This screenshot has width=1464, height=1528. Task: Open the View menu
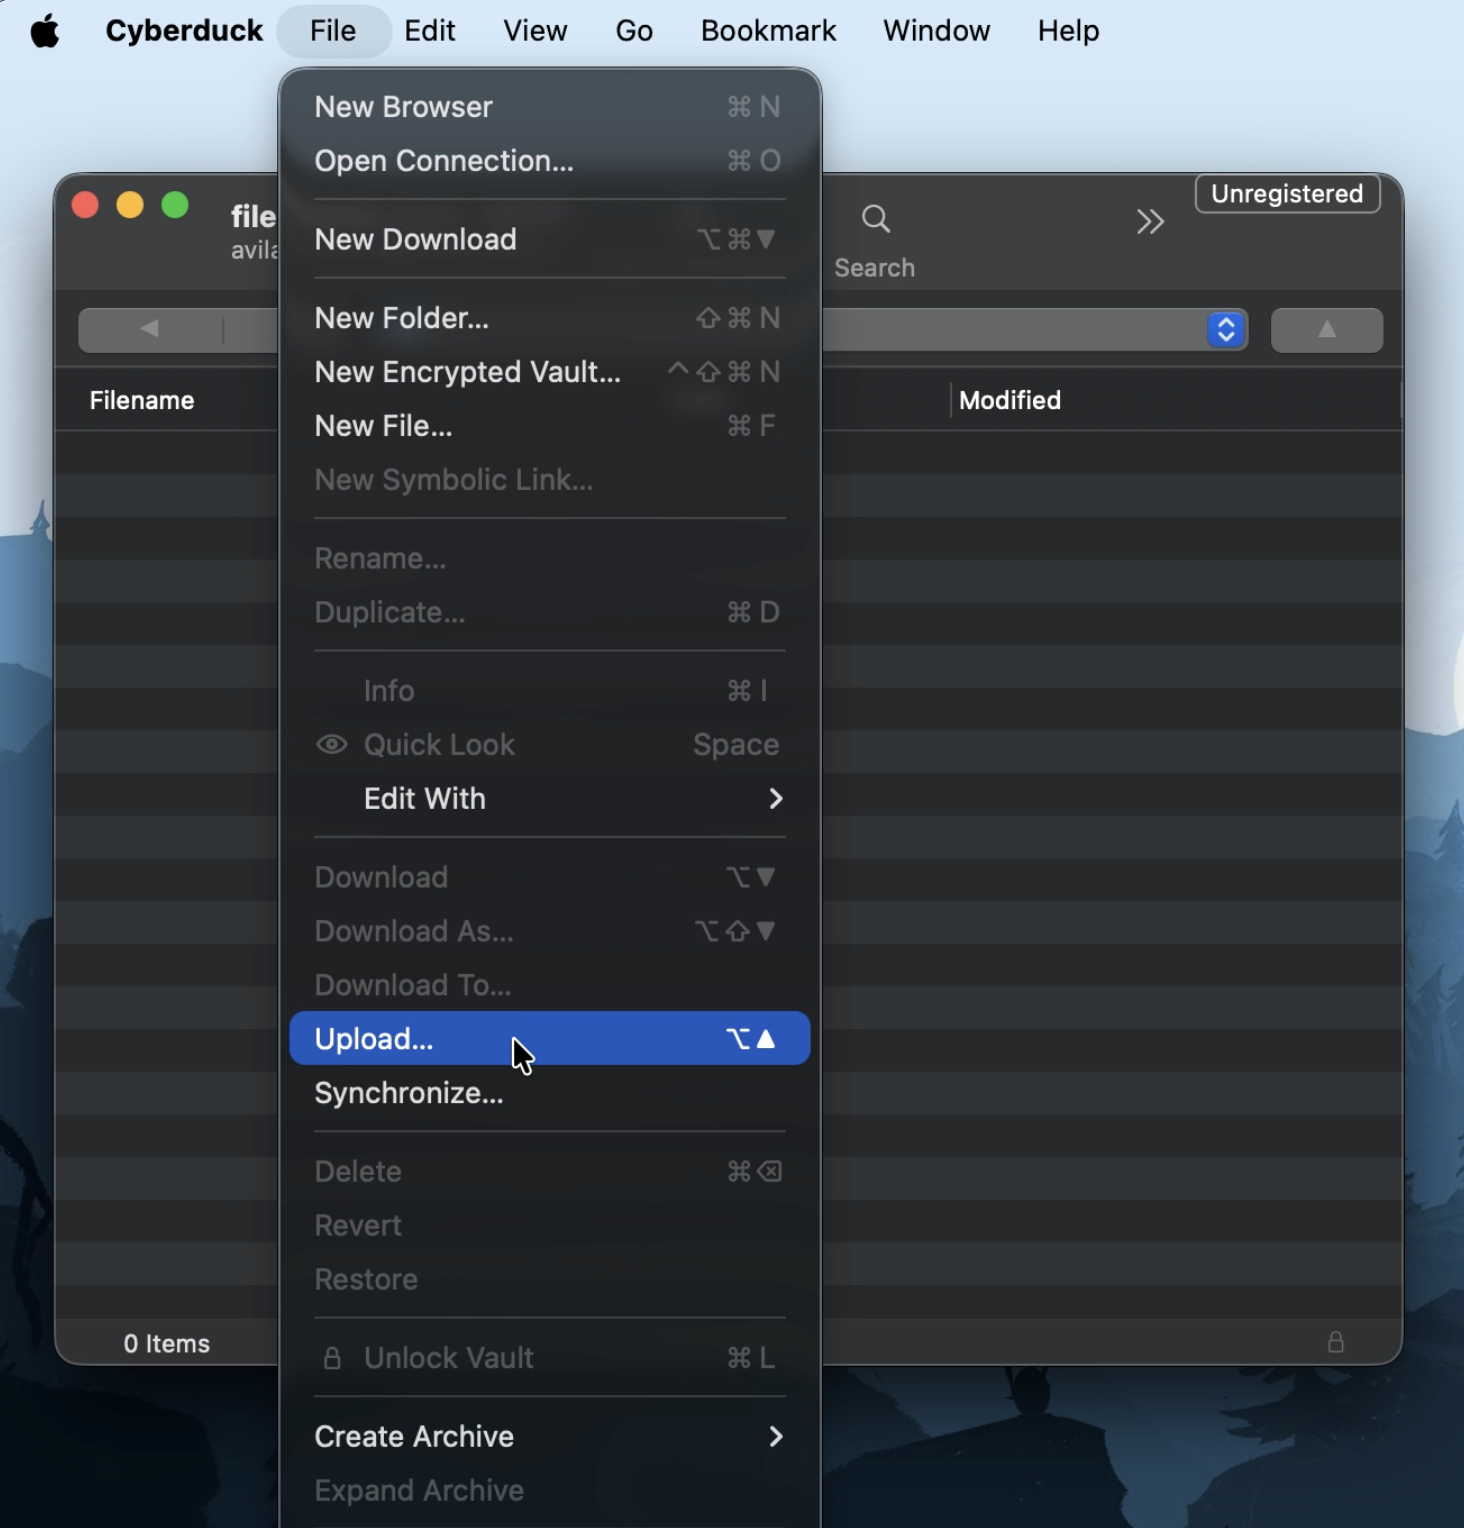pyautogui.click(x=535, y=31)
